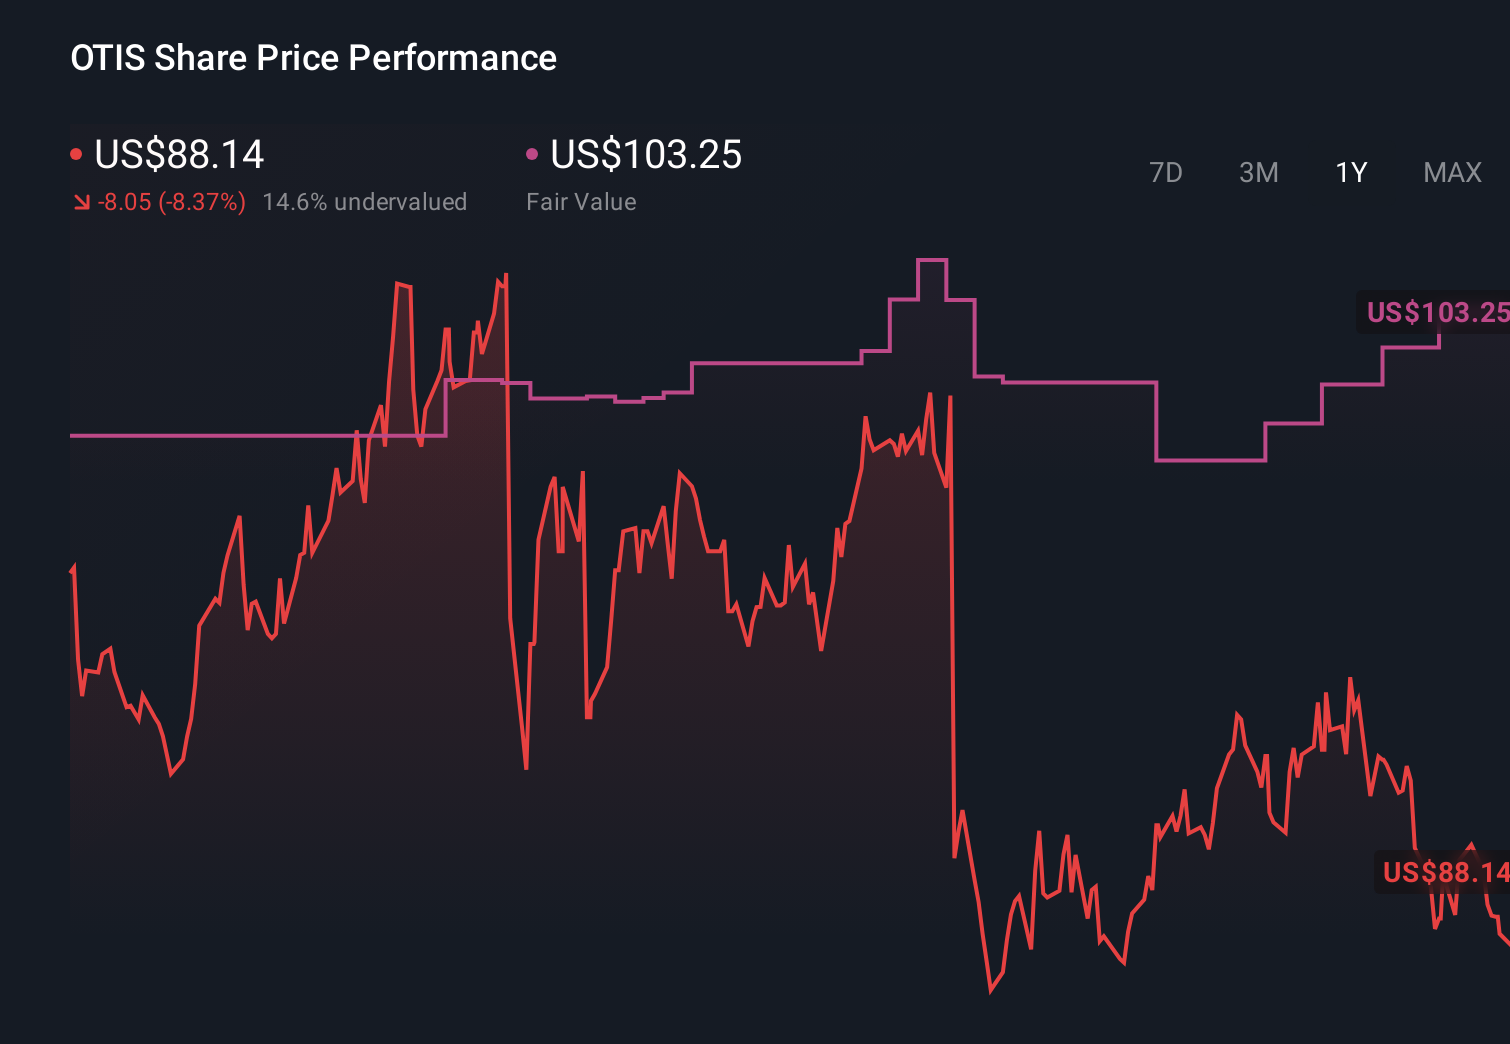This screenshot has height=1044, width=1510.
Task: Select the MAX time range
Action: [1452, 172]
